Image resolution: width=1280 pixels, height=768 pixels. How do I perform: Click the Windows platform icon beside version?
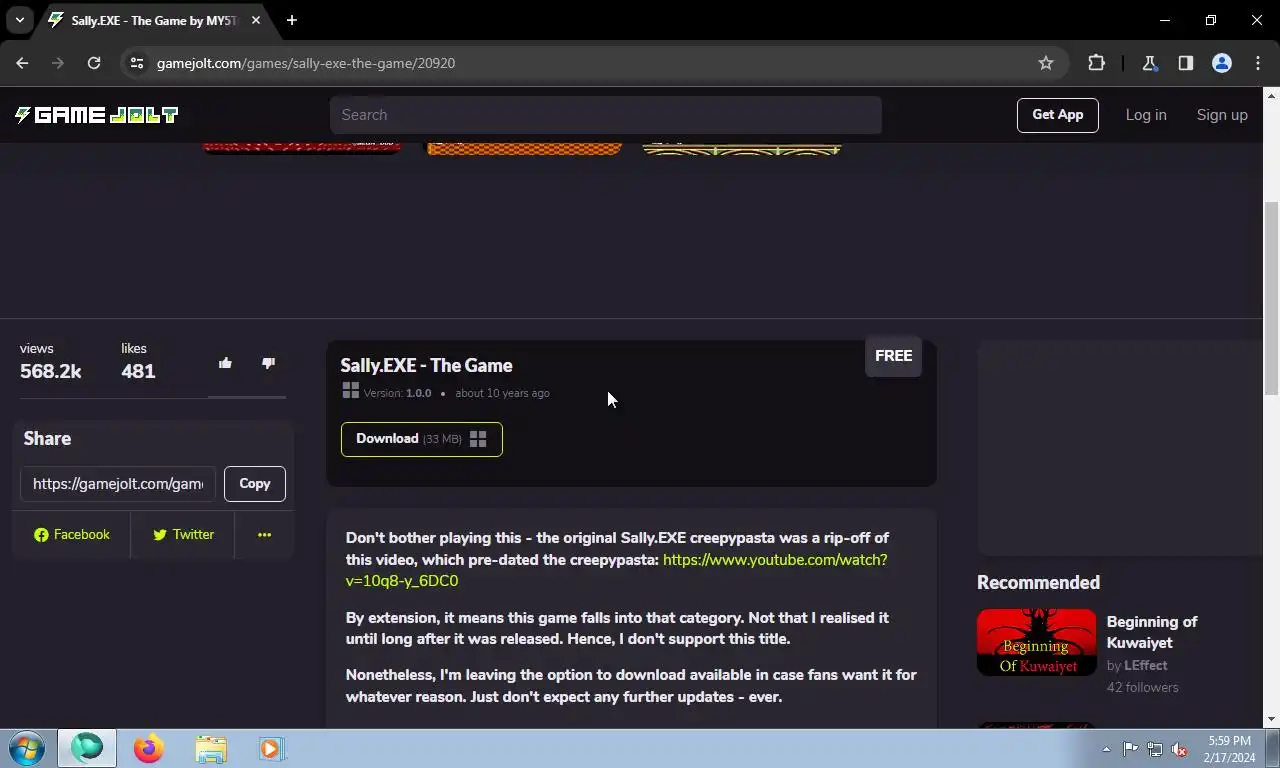(350, 391)
